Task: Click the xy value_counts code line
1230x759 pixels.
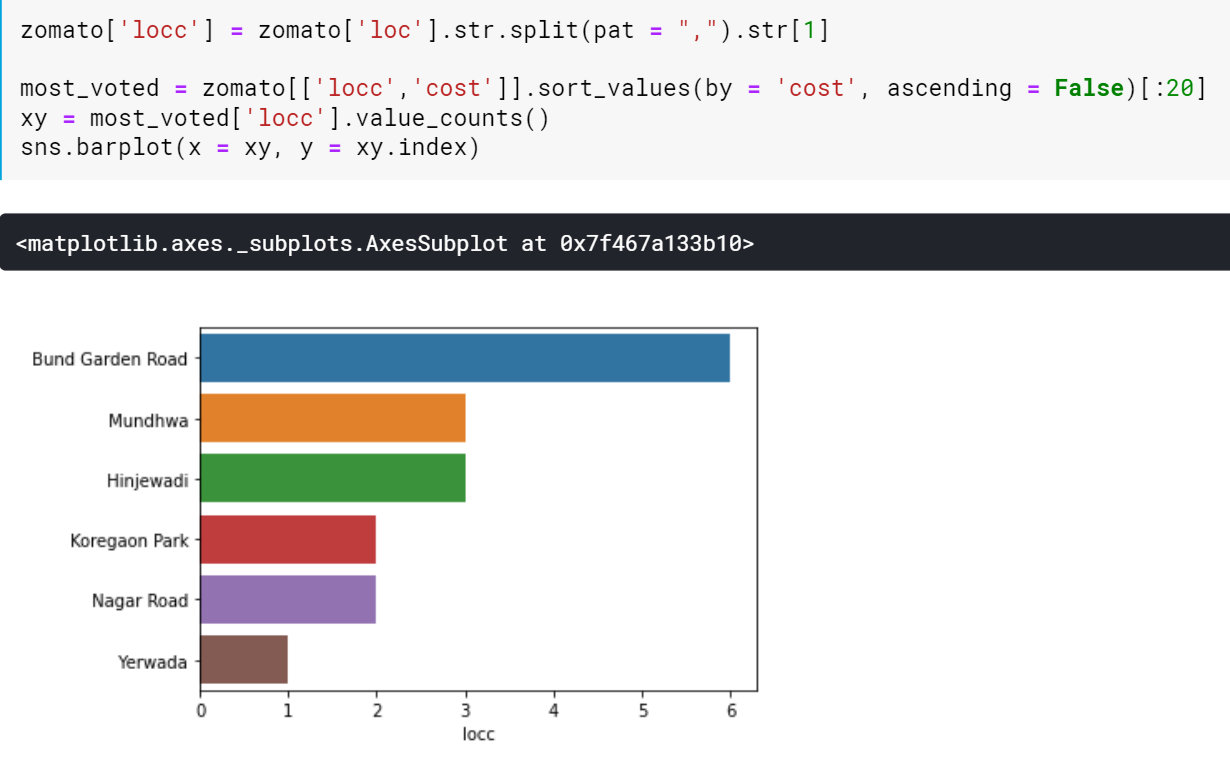Action: pos(285,119)
